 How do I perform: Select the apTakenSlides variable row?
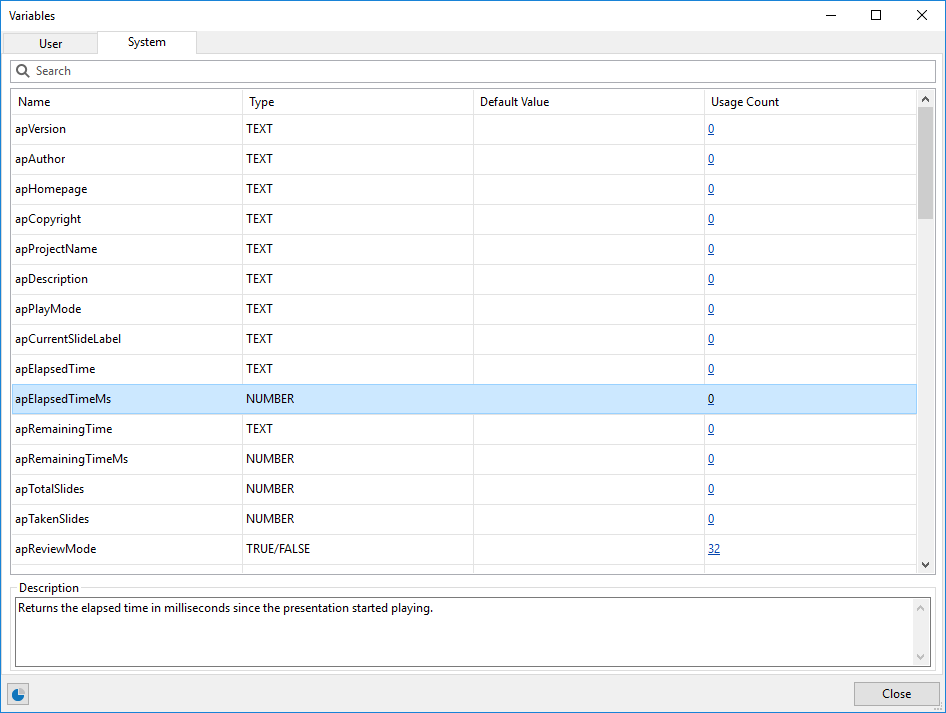[x=464, y=519]
